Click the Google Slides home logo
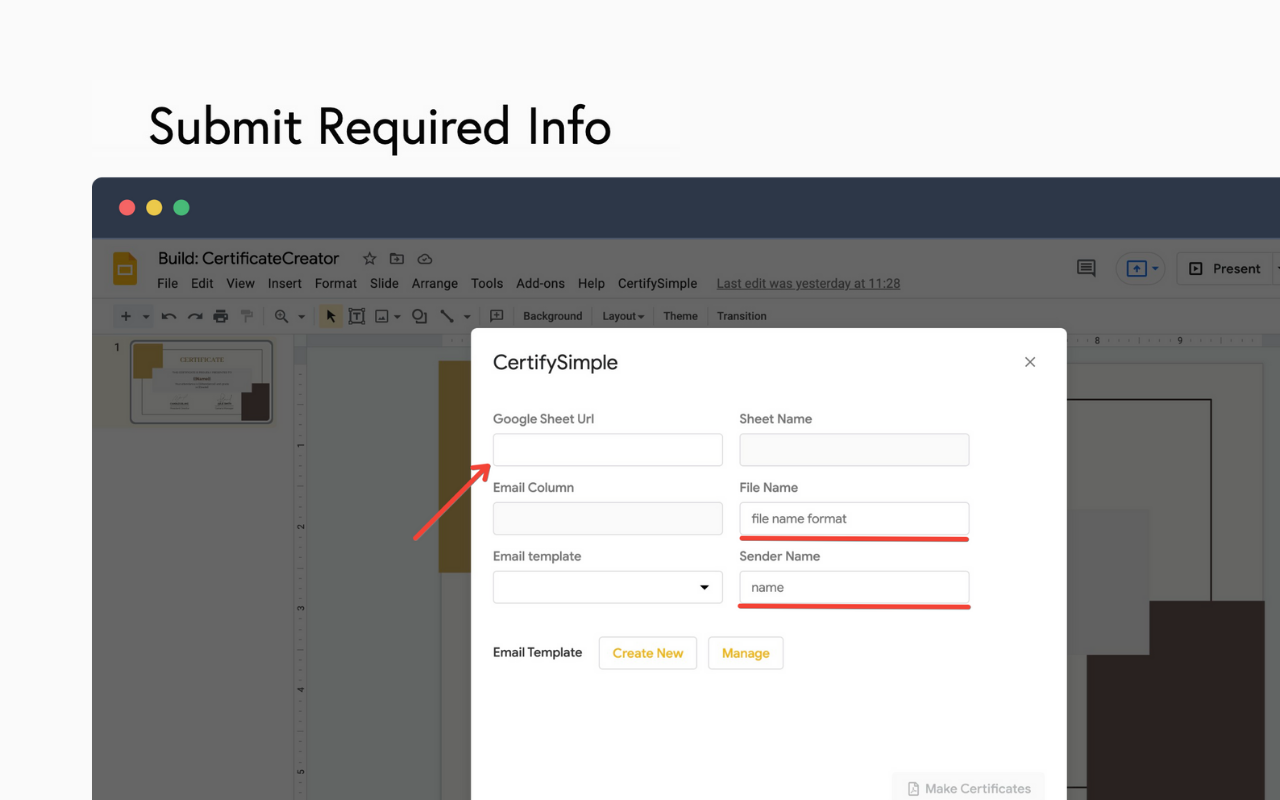This screenshot has width=1280, height=800. 125,269
